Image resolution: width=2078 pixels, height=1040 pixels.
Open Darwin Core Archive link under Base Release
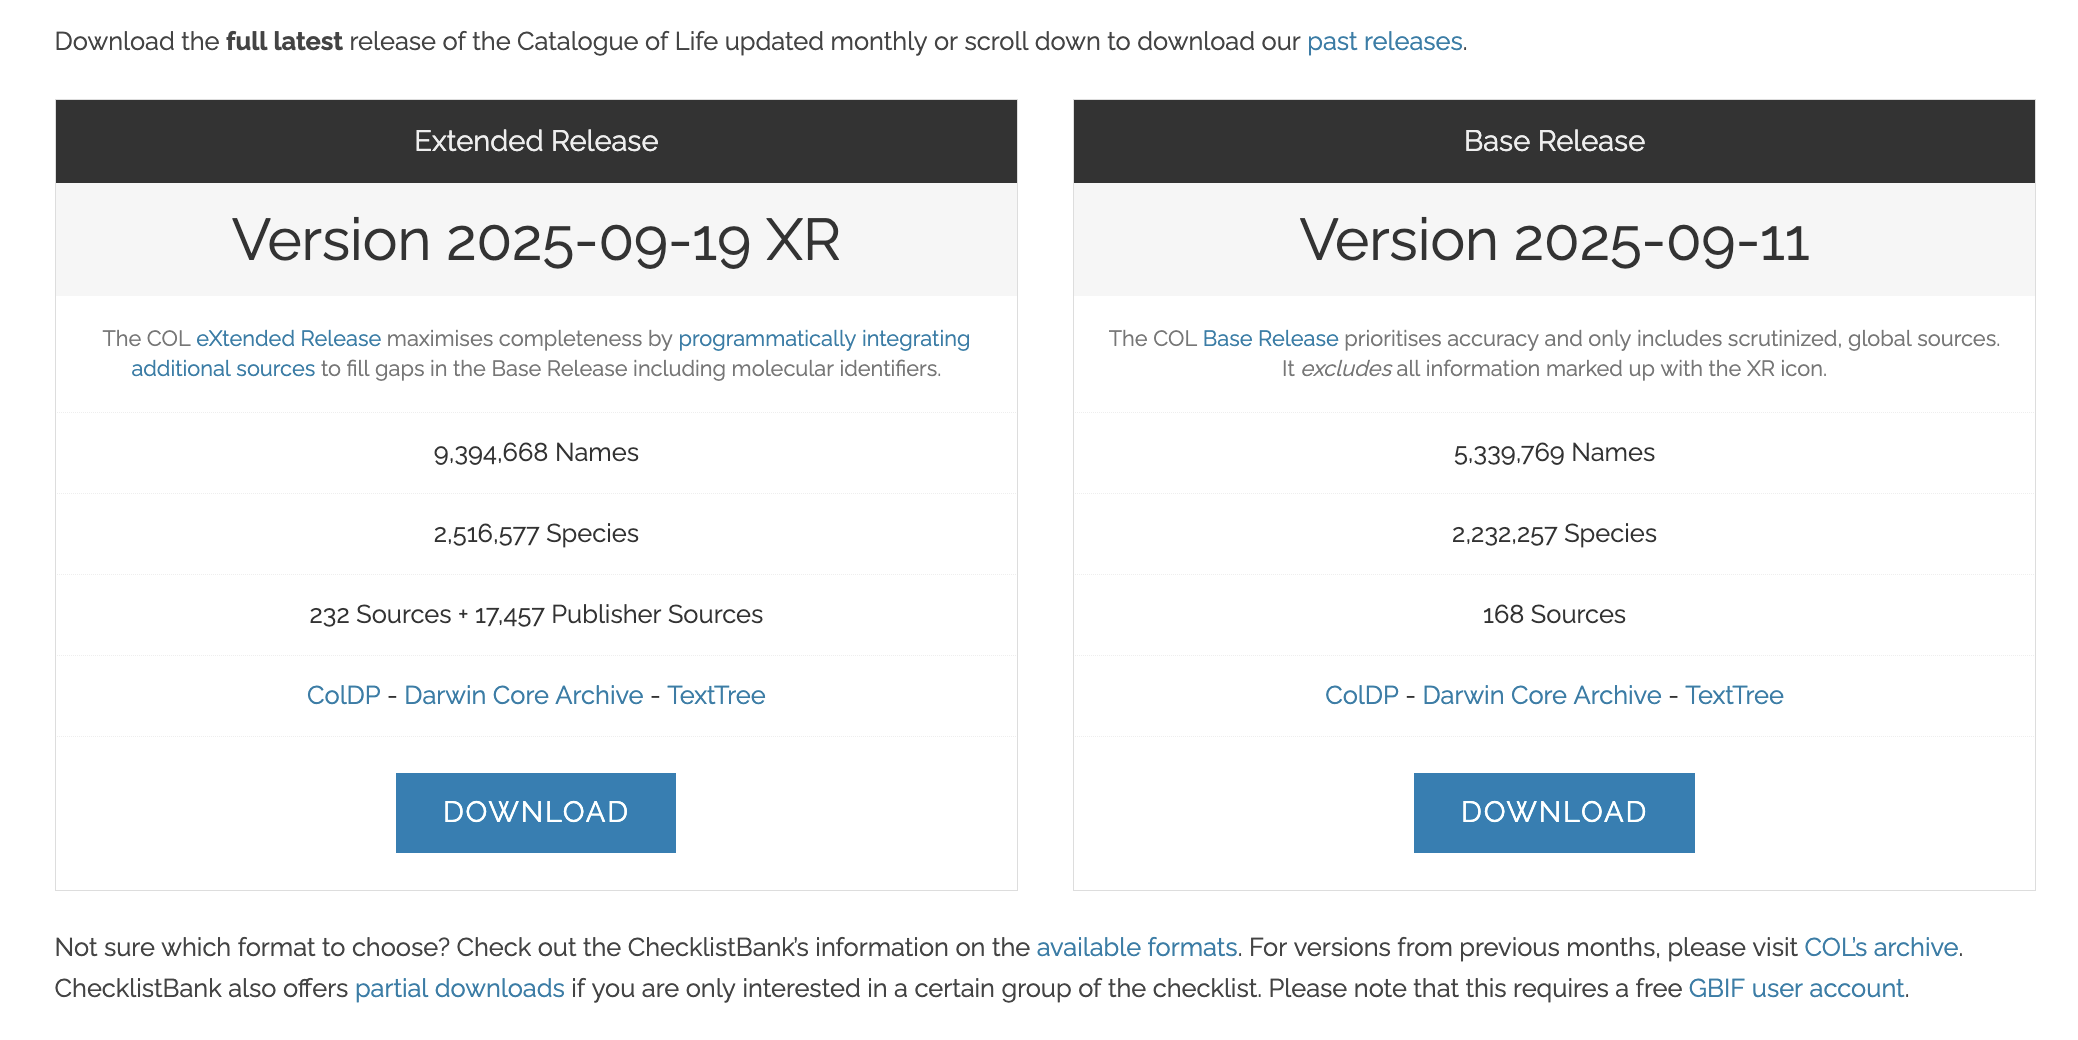pos(1541,695)
